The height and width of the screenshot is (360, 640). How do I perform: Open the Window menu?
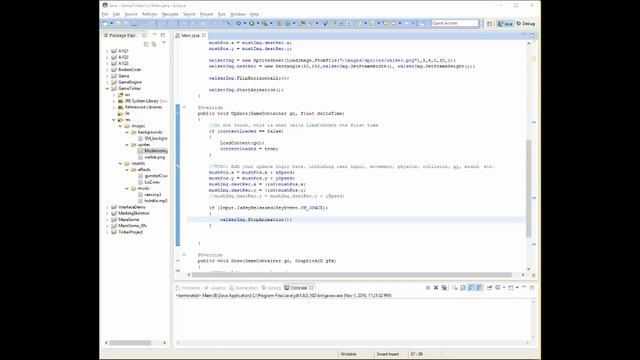[x=238, y=14]
